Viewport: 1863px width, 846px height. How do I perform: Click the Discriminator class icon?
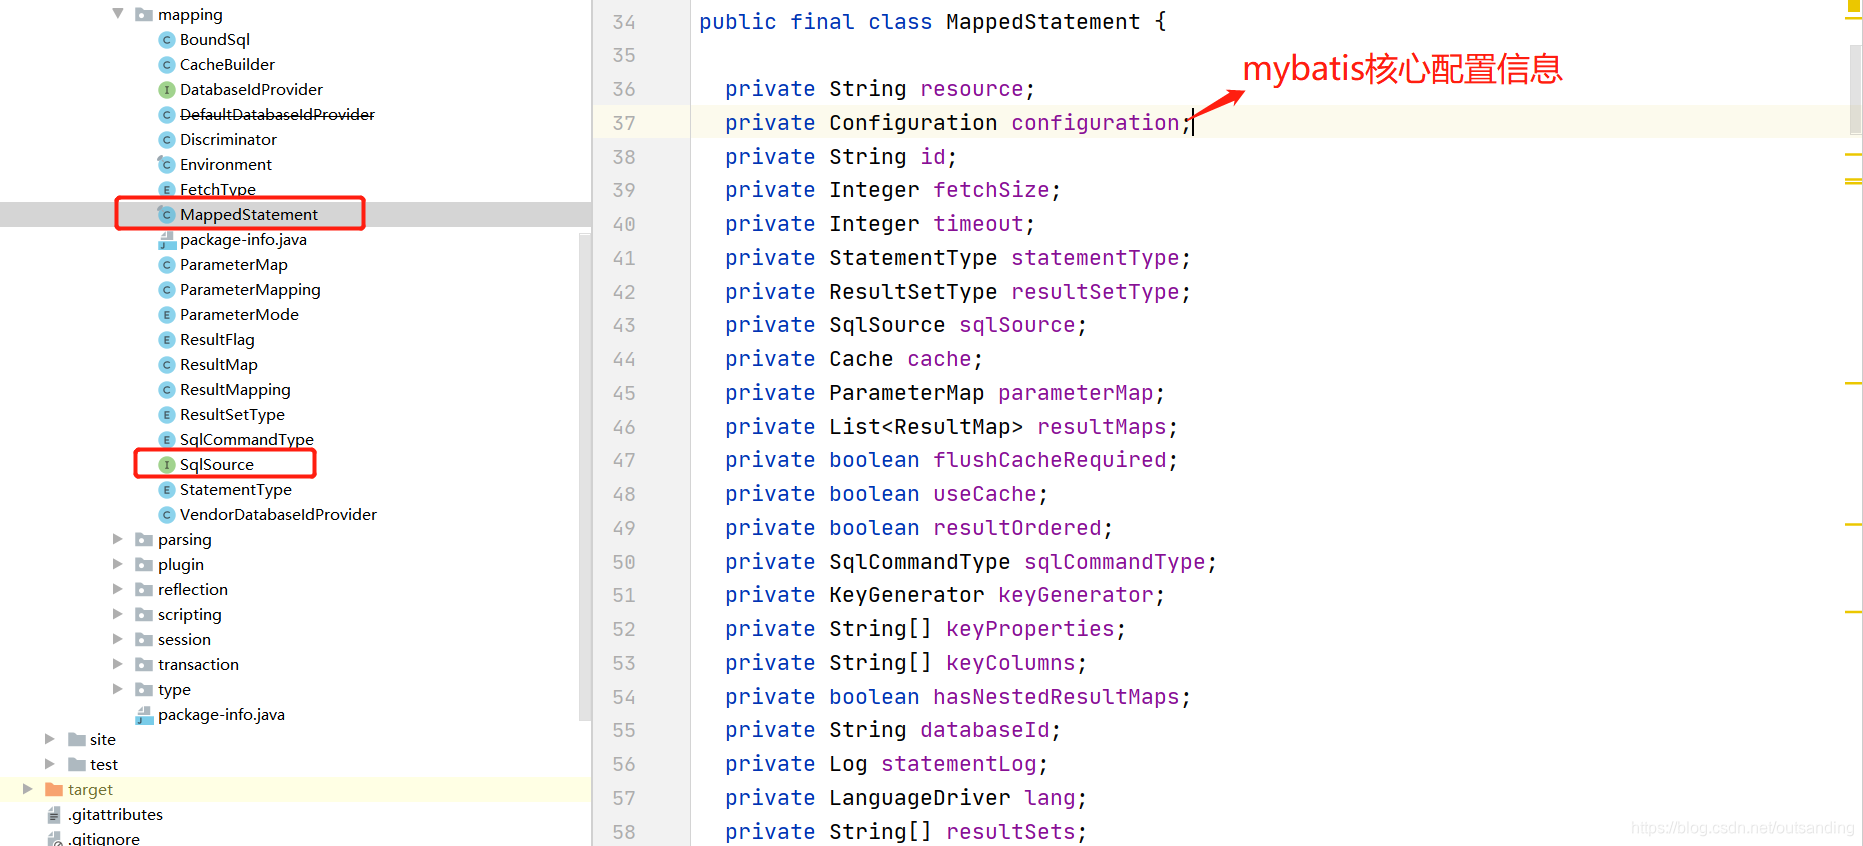167,140
